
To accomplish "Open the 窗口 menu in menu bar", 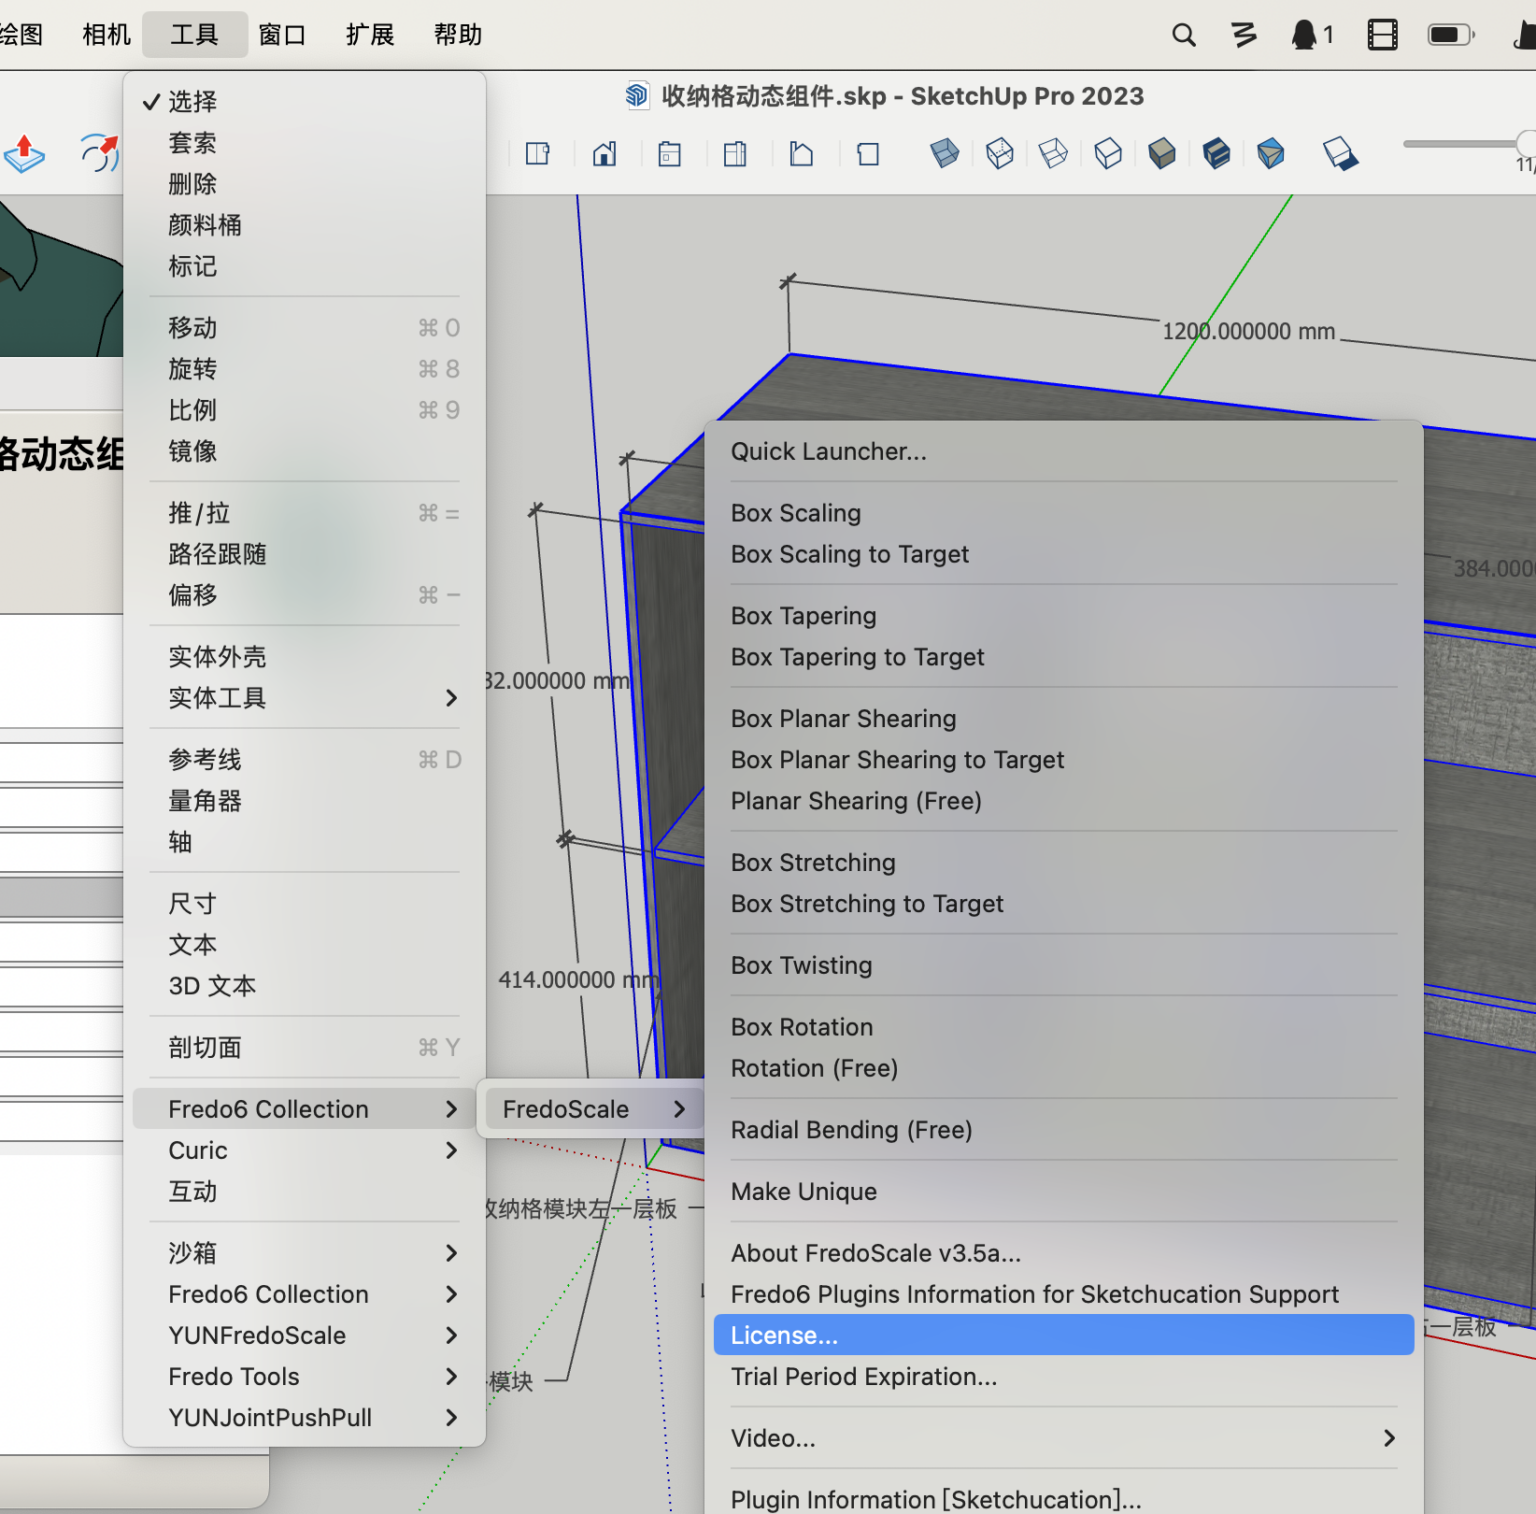I will click(282, 35).
